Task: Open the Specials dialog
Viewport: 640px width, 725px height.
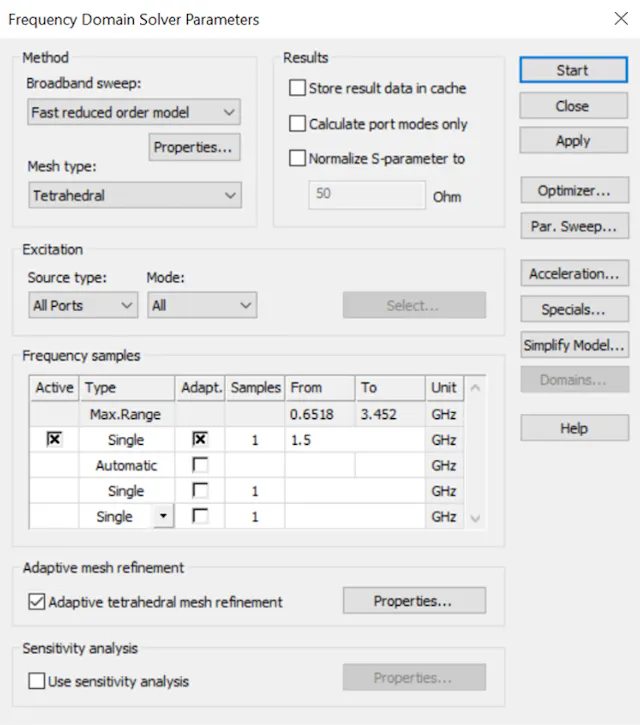Action: [574, 309]
